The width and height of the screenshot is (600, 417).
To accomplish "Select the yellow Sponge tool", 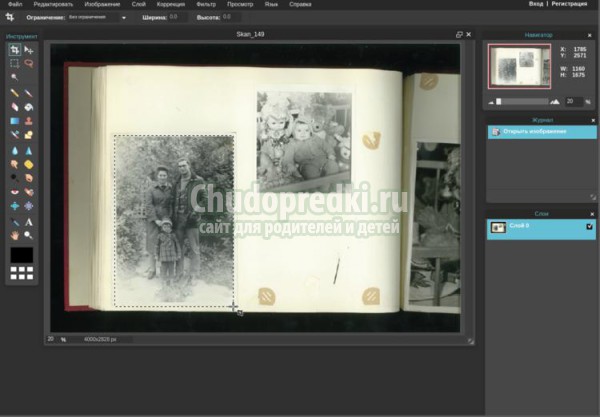I will [x=29, y=165].
